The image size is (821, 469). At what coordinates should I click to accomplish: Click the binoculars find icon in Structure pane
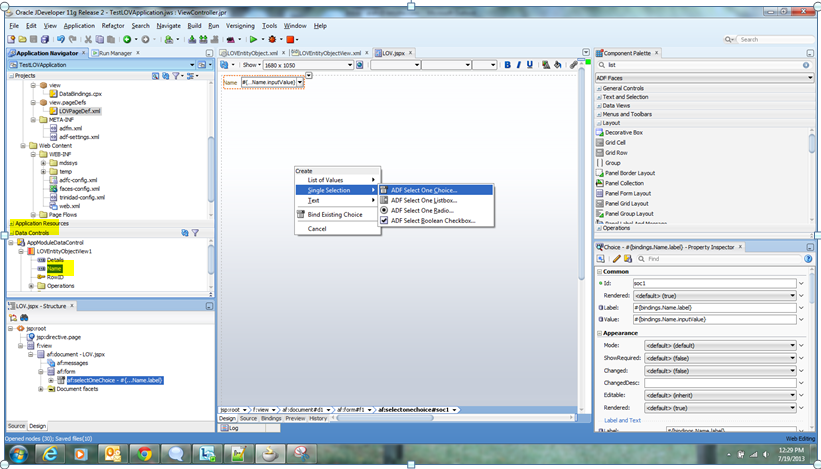(x=24, y=318)
